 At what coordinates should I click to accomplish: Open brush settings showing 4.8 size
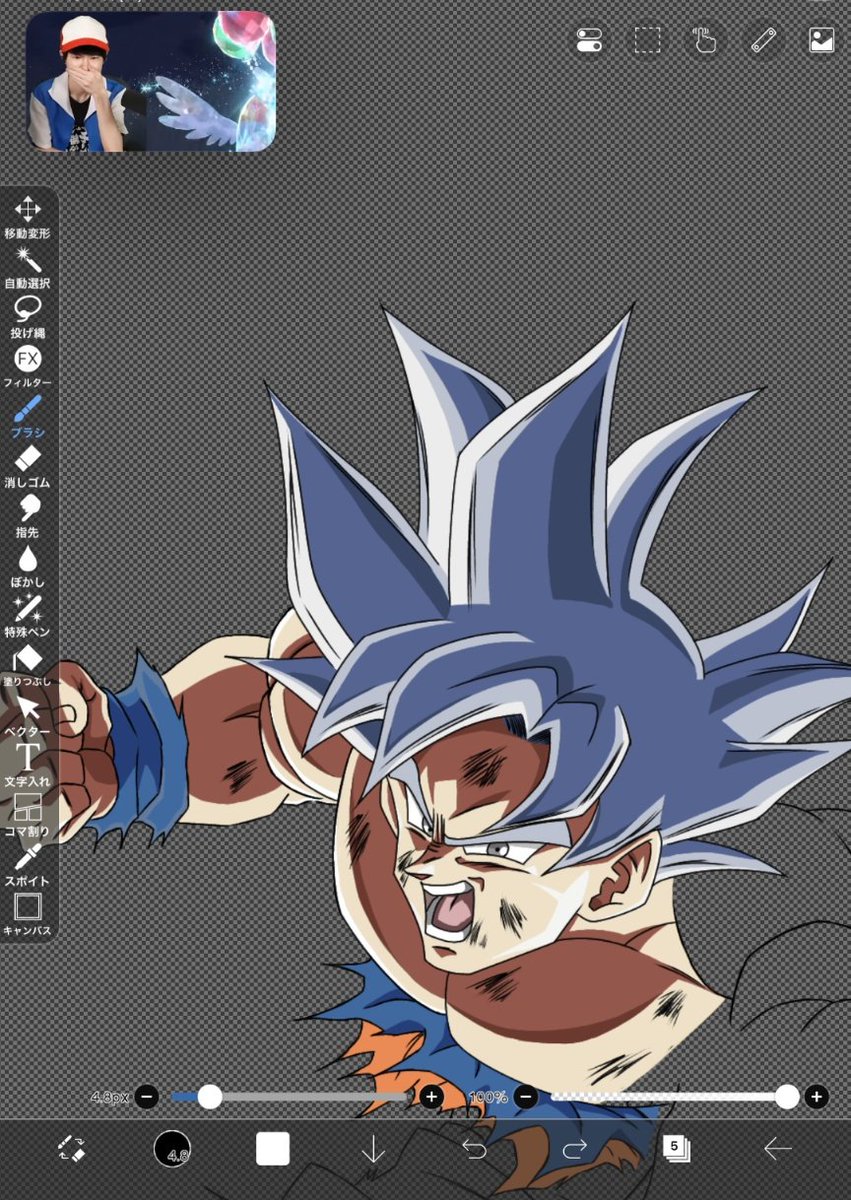point(172,1149)
